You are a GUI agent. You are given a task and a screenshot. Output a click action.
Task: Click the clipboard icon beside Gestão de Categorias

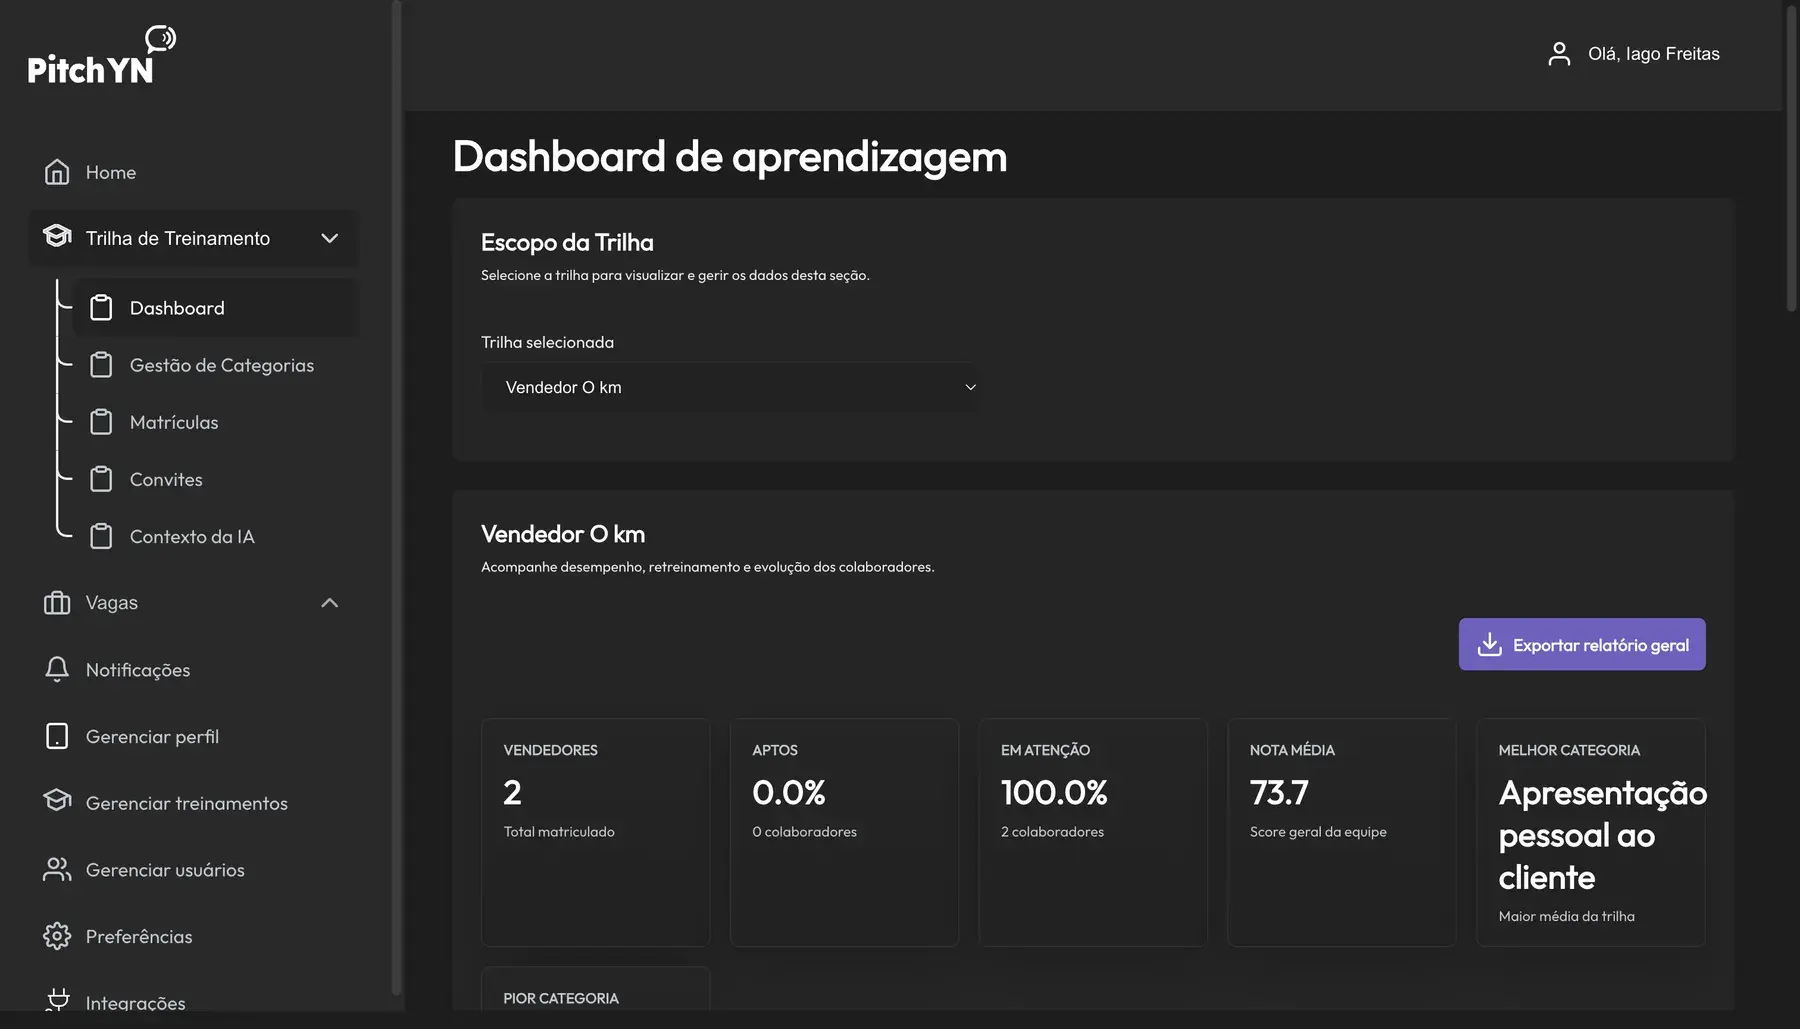101,365
